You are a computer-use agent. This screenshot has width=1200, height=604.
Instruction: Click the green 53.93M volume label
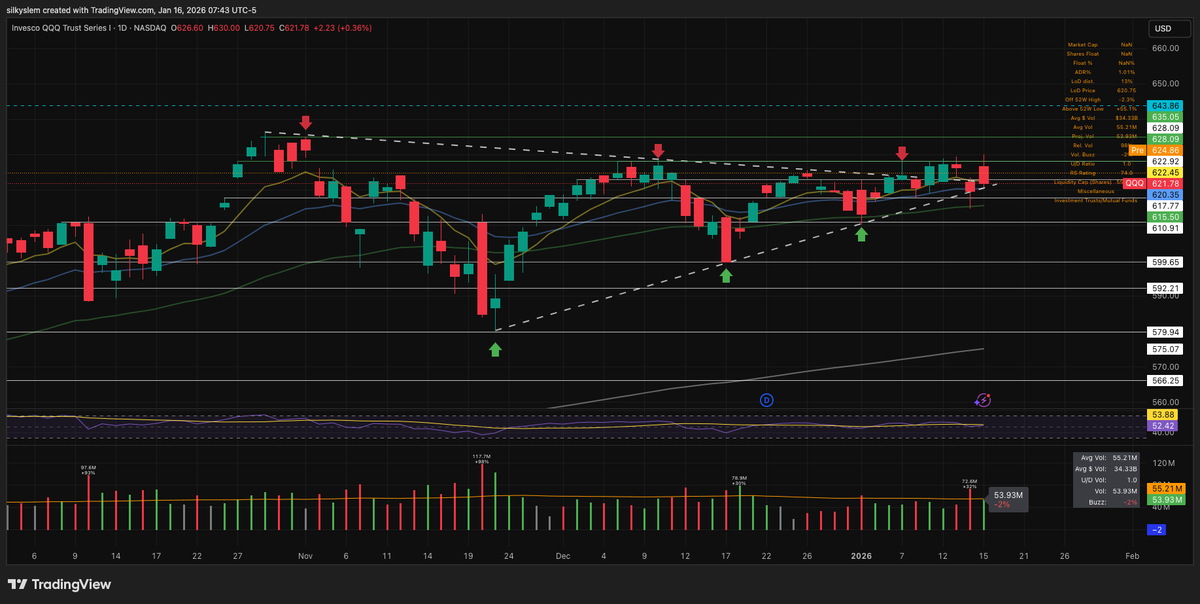[1167, 500]
